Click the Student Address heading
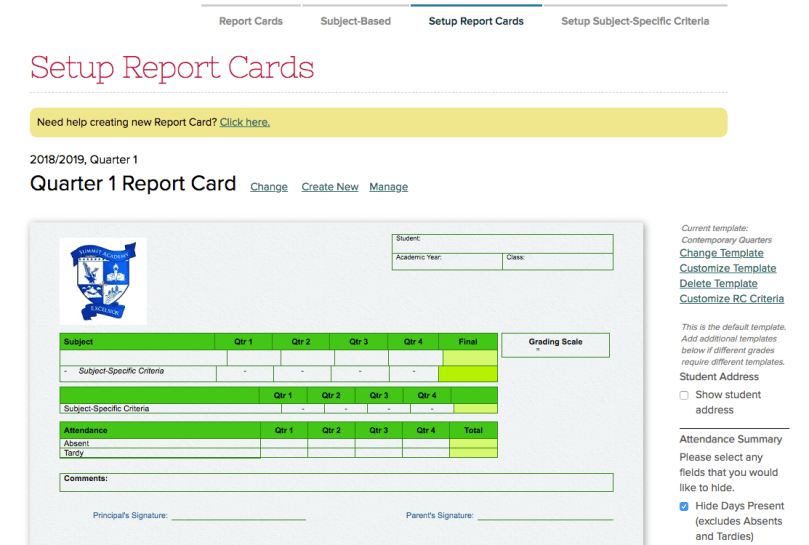809x545 pixels. [x=719, y=377]
